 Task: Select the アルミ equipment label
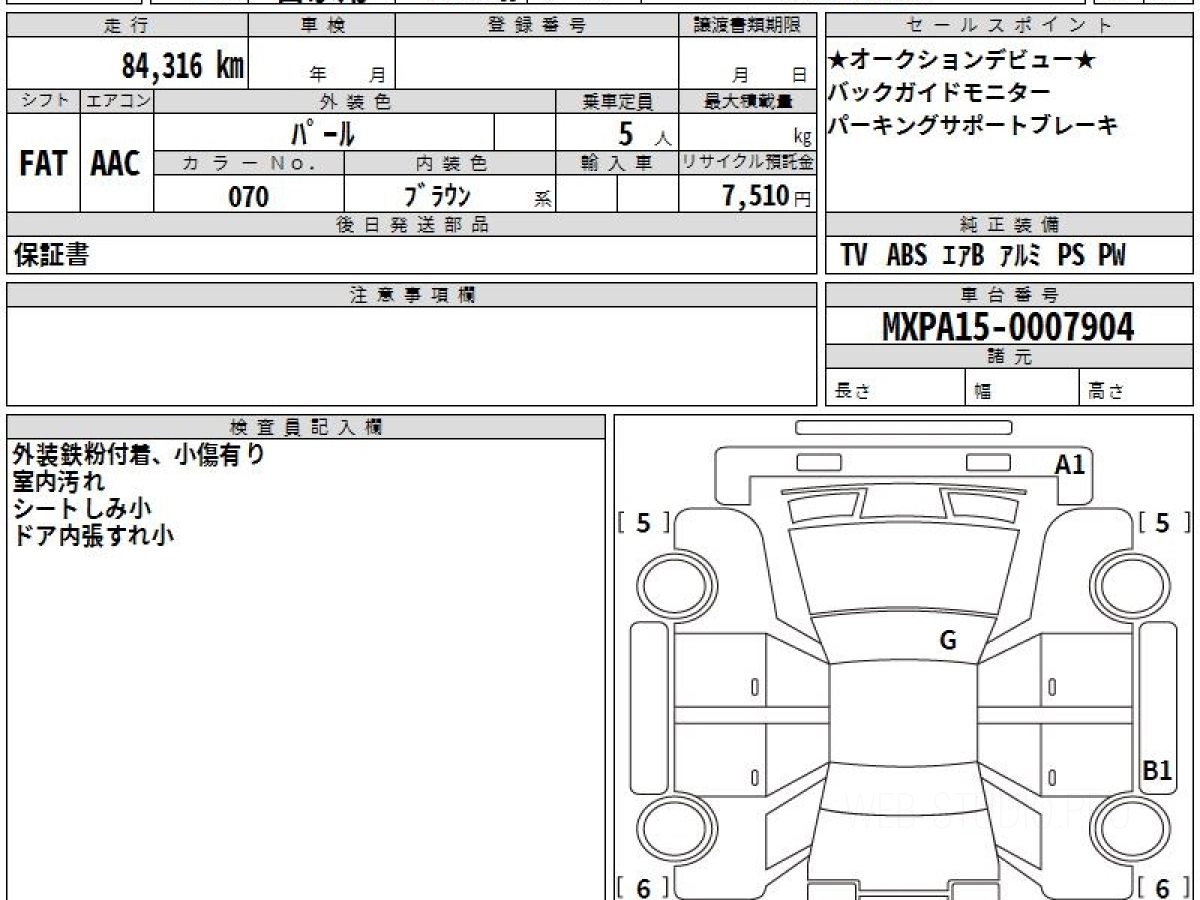pyautogui.click(x=1022, y=256)
